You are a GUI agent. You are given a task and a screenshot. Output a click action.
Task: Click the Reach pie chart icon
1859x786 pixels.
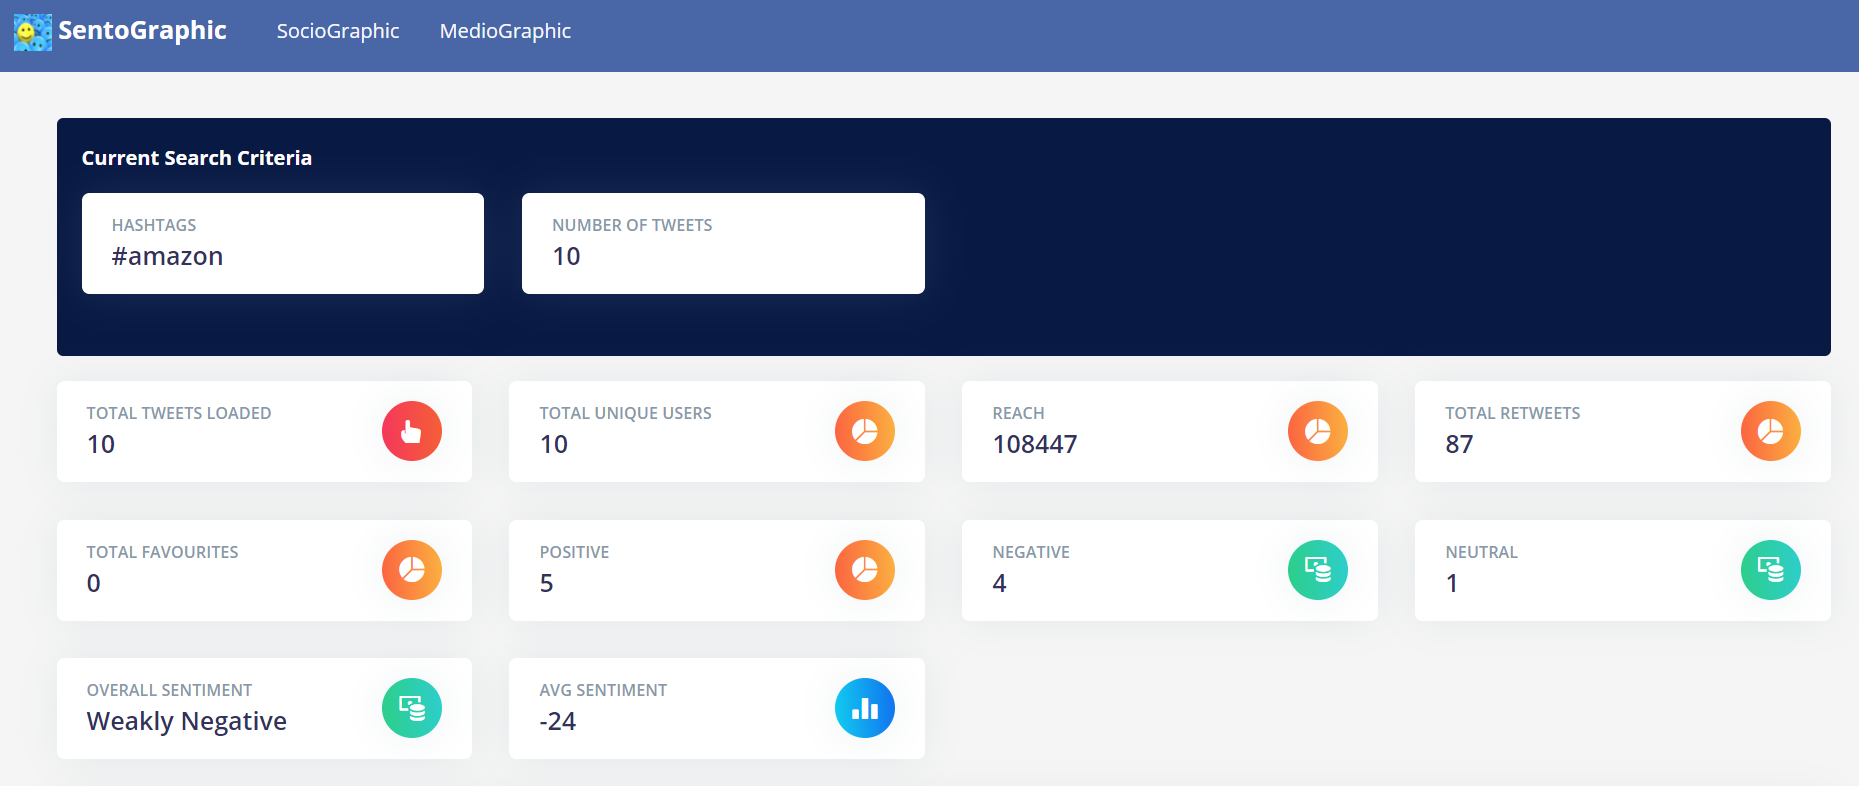click(x=1318, y=431)
